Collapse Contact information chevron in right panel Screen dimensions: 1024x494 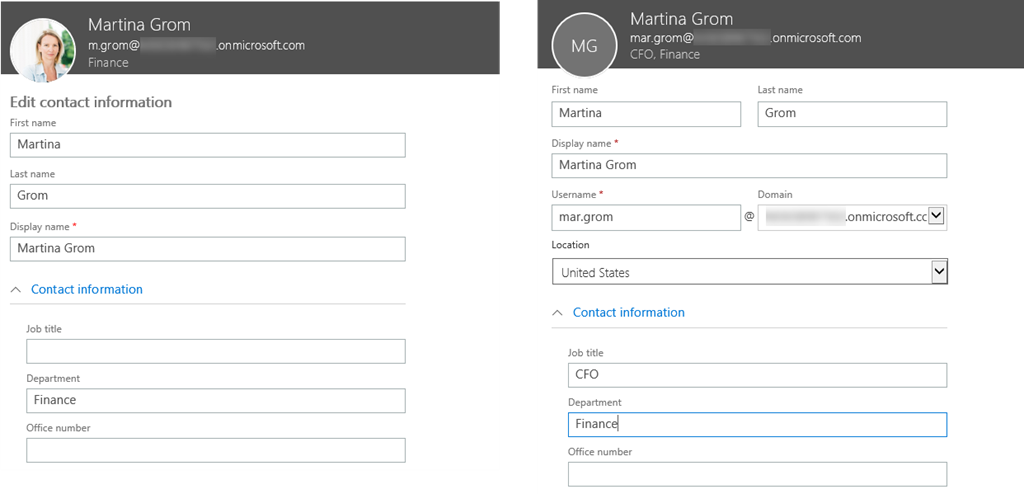[x=558, y=313]
